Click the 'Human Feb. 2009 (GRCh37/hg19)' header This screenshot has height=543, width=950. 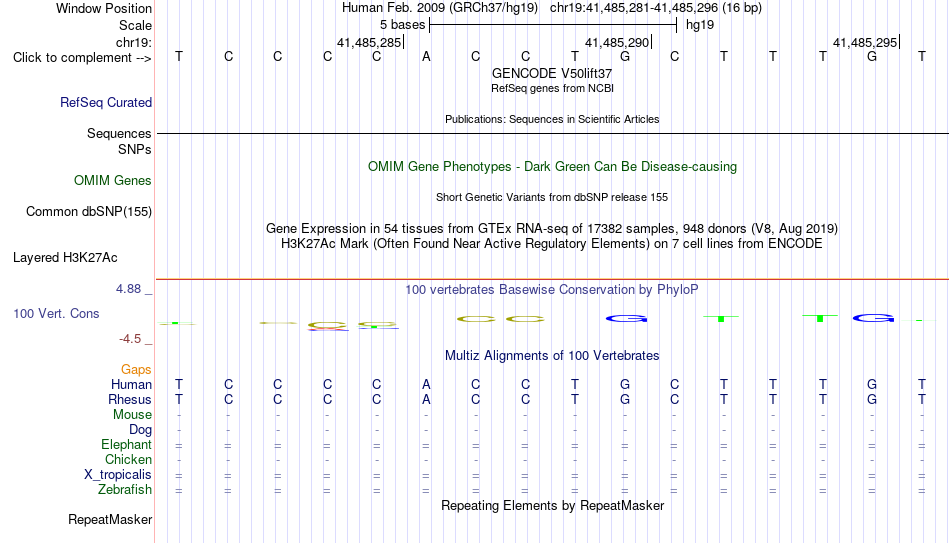click(x=440, y=8)
